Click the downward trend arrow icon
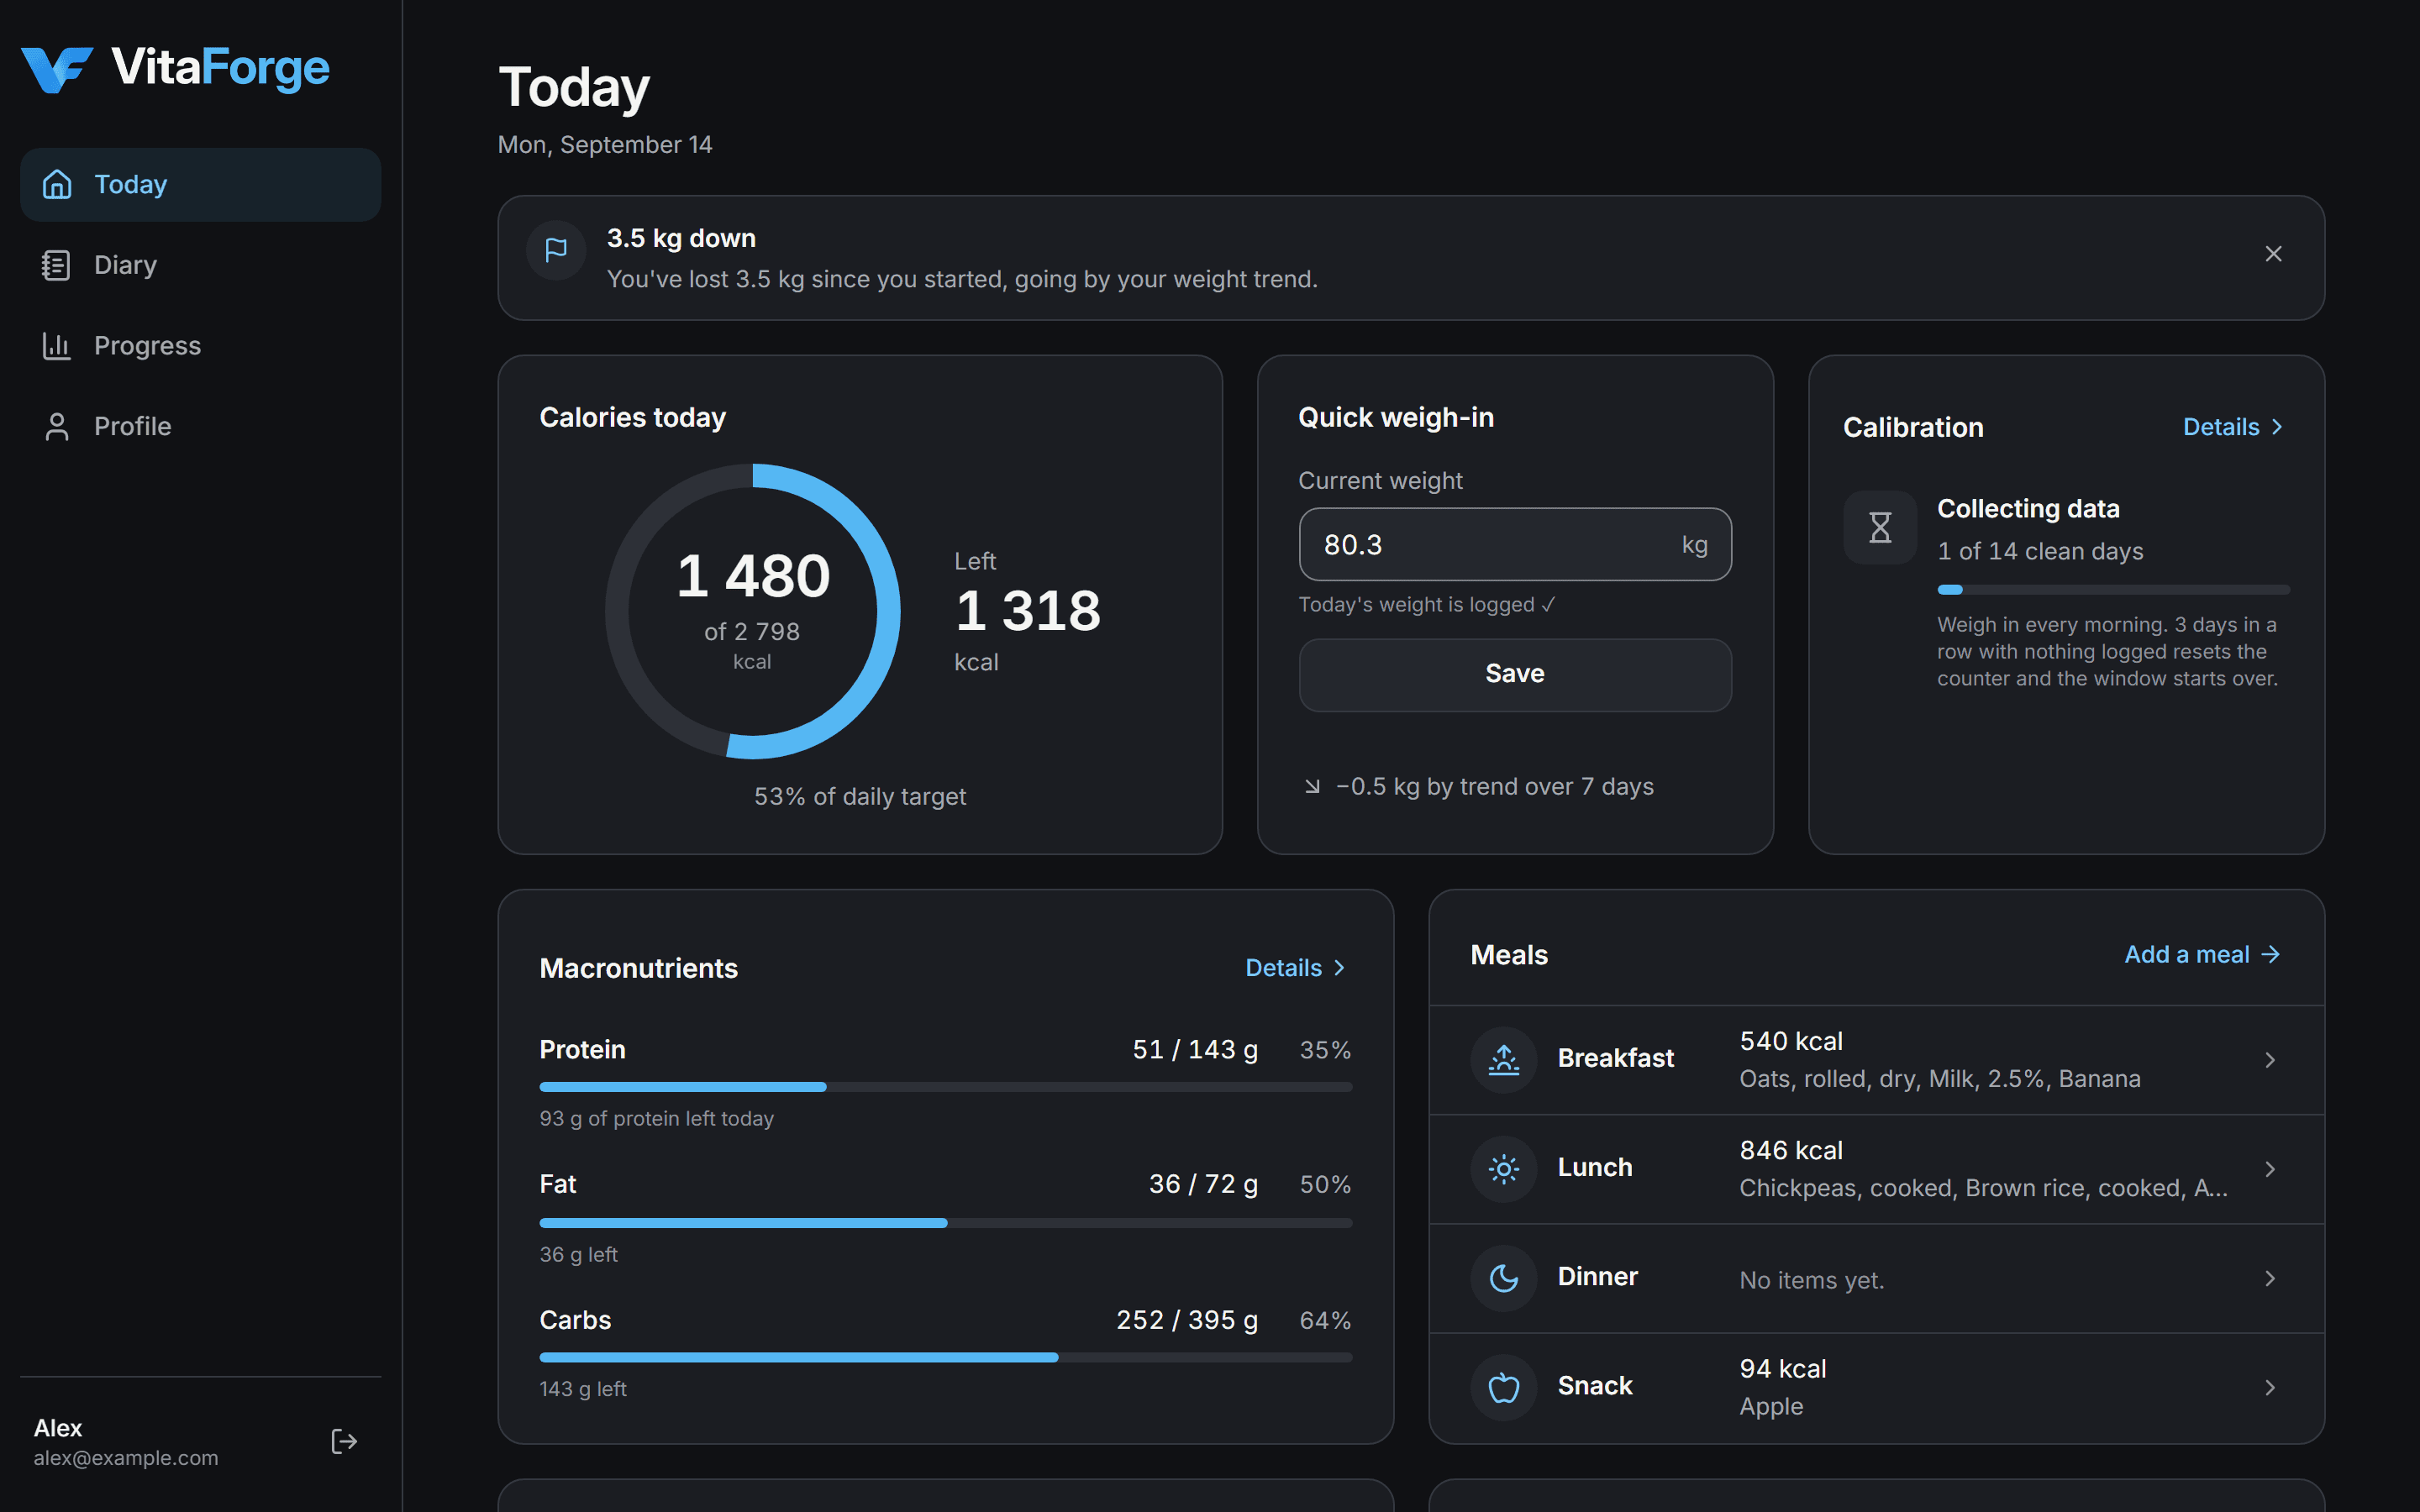Image resolution: width=2420 pixels, height=1512 pixels. click(x=1312, y=787)
